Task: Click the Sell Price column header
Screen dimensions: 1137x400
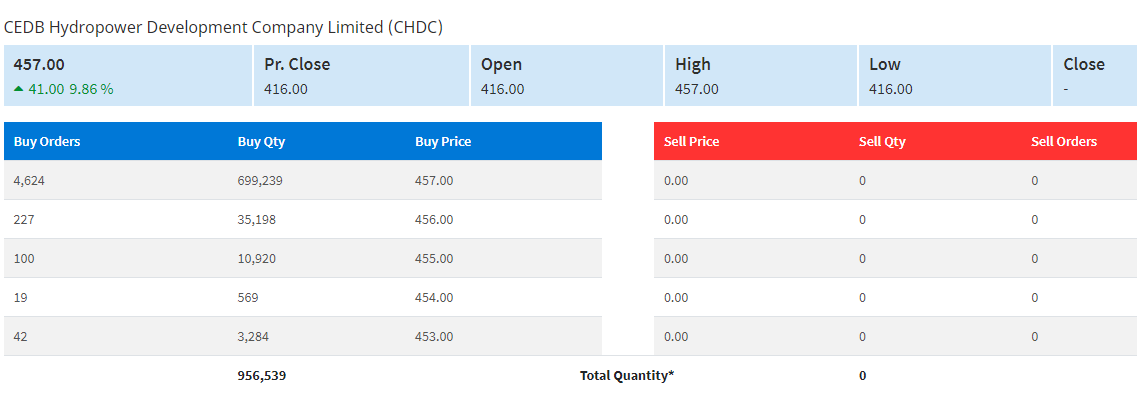Action: 692,141
